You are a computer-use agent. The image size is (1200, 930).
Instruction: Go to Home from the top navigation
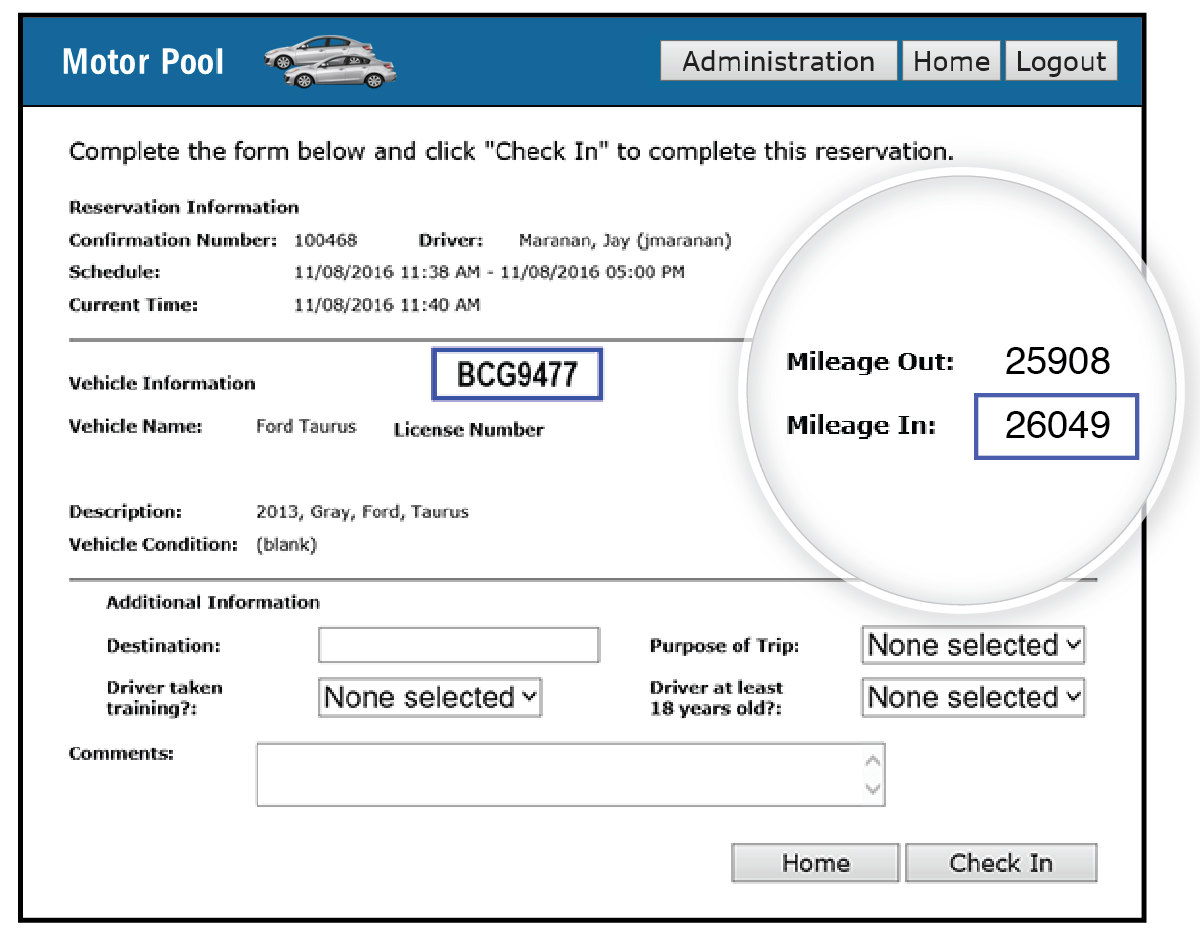tap(951, 61)
